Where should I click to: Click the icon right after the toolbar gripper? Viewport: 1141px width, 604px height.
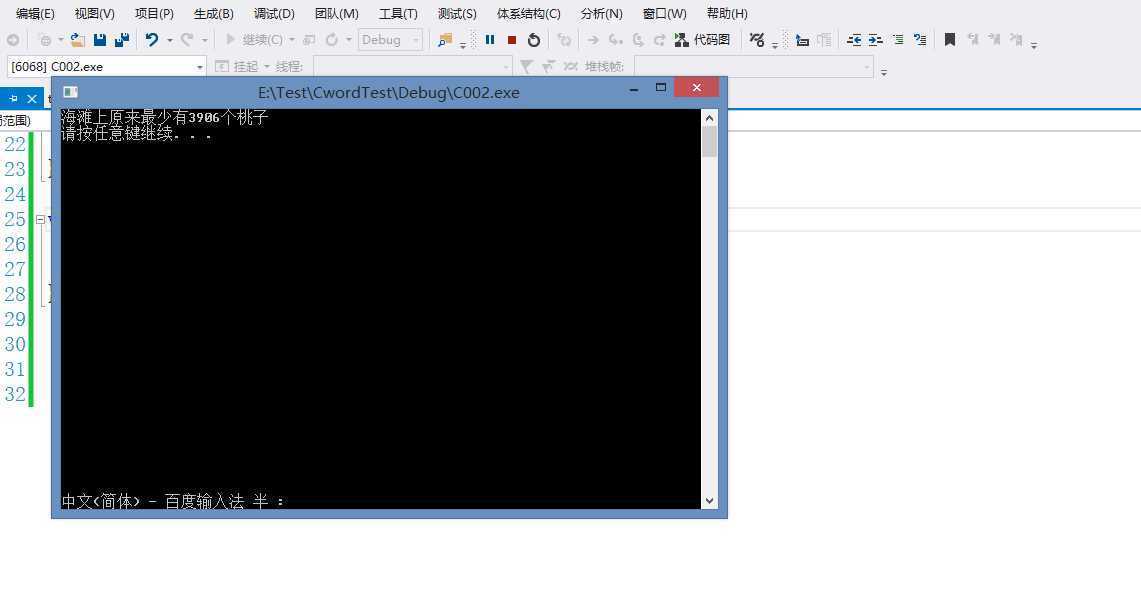point(802,40)
